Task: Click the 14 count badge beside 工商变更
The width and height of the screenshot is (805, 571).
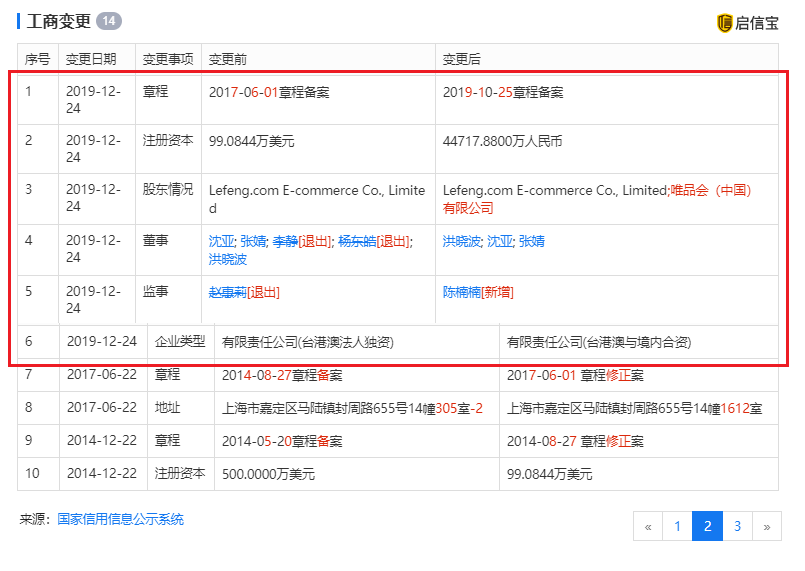Action: pos(108,21)
